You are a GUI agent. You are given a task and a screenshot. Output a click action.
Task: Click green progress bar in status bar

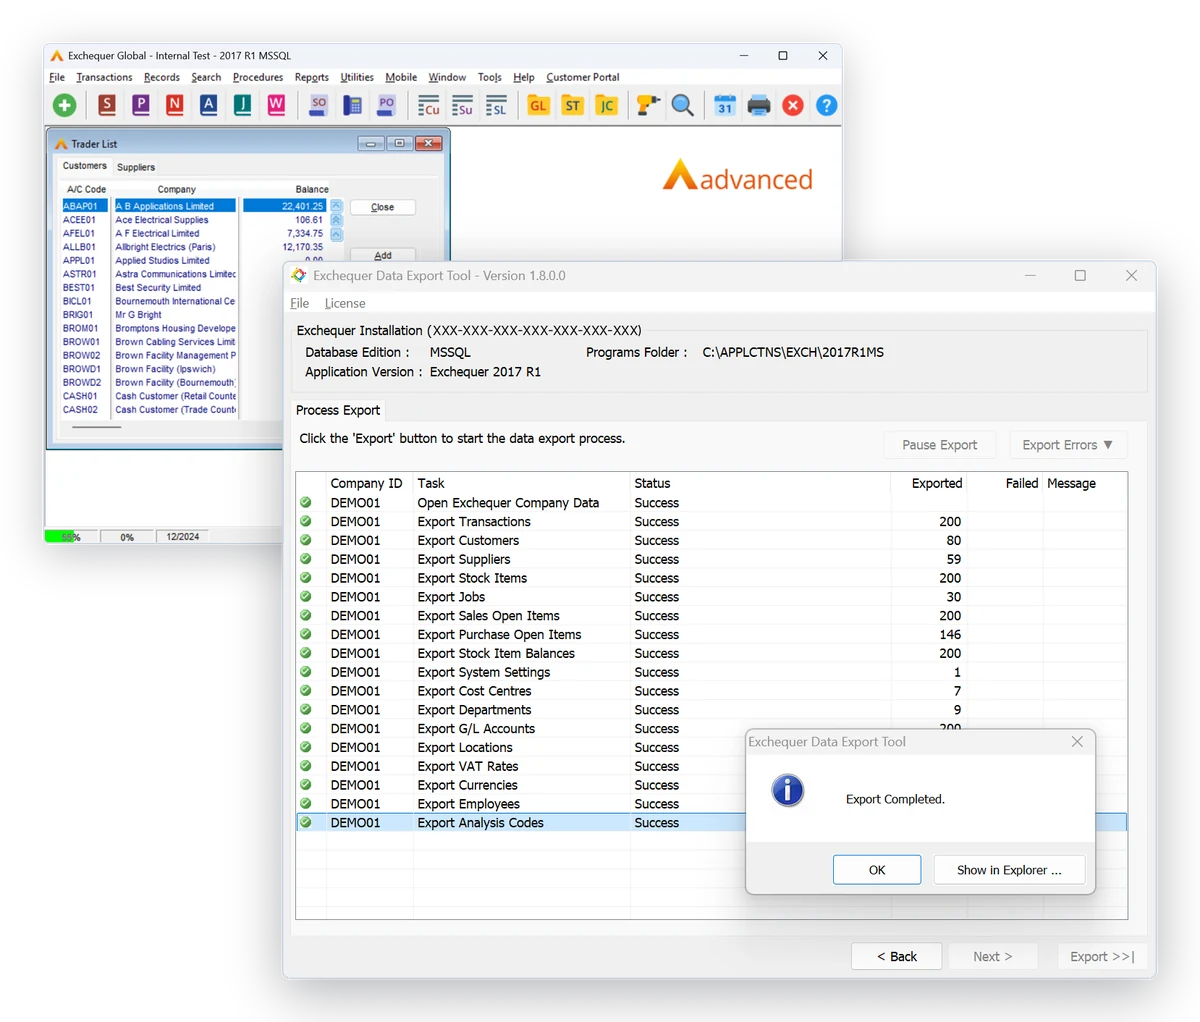pyautogui.click(x=62, y=537)
